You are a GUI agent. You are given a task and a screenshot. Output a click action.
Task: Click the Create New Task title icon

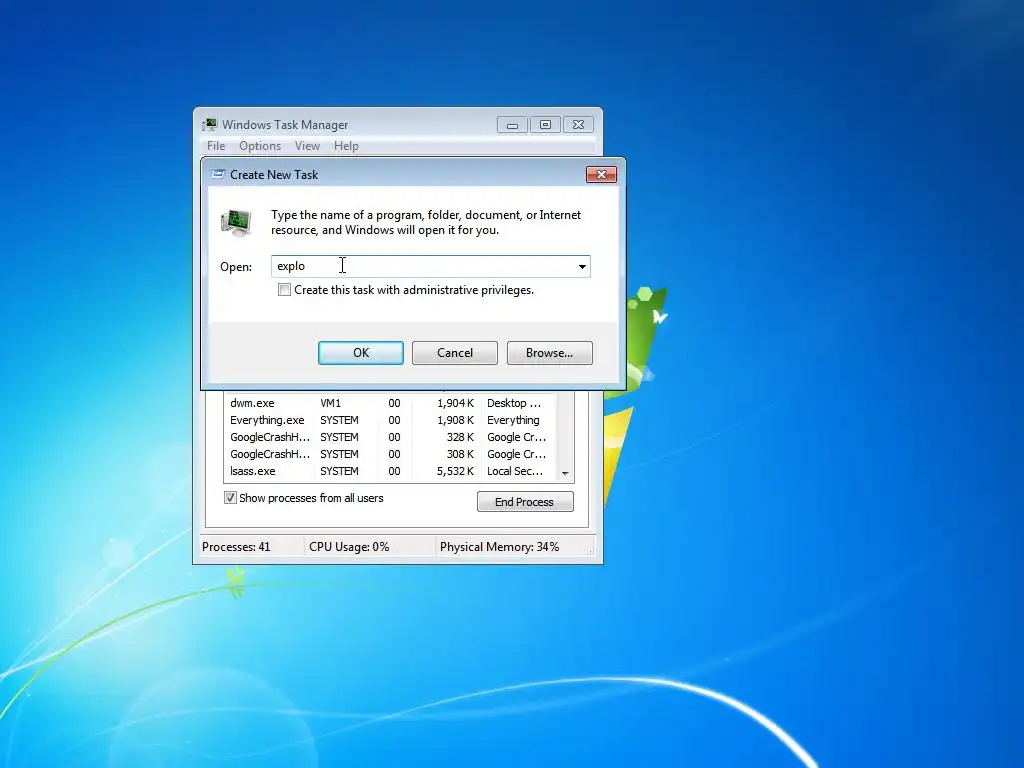(218, 174)
